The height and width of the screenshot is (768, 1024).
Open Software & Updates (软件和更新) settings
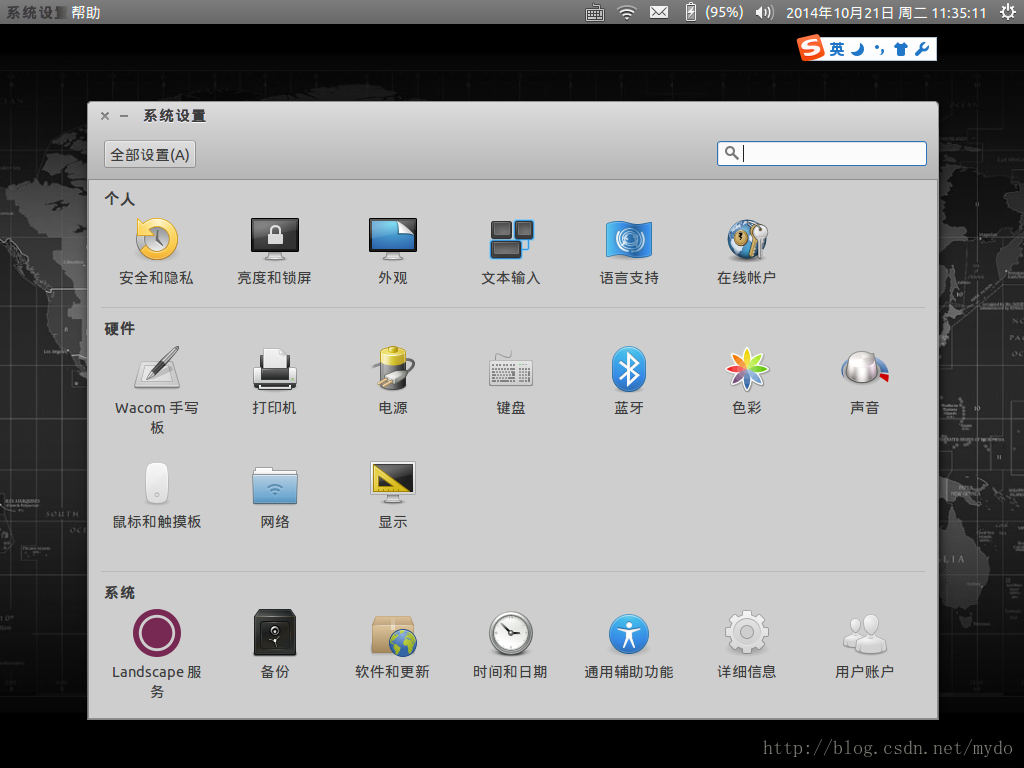coord(392,645)
